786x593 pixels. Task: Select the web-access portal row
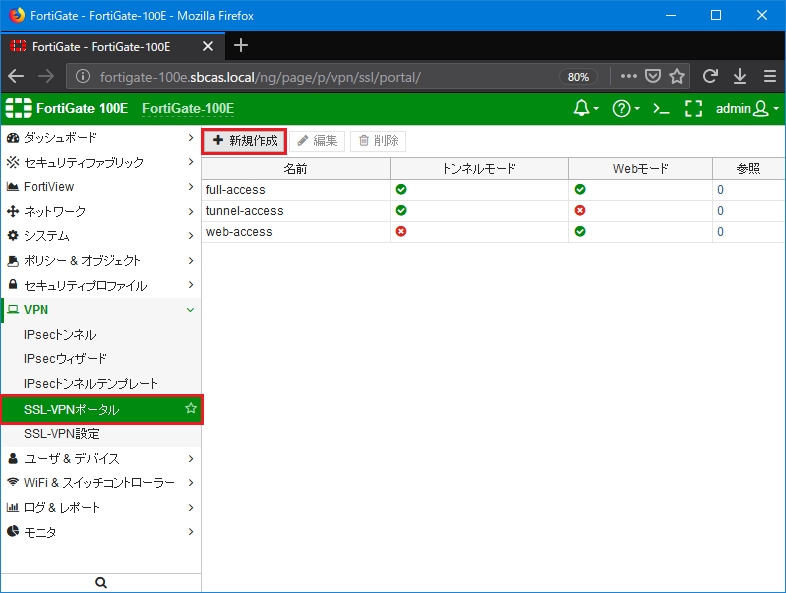493,232
